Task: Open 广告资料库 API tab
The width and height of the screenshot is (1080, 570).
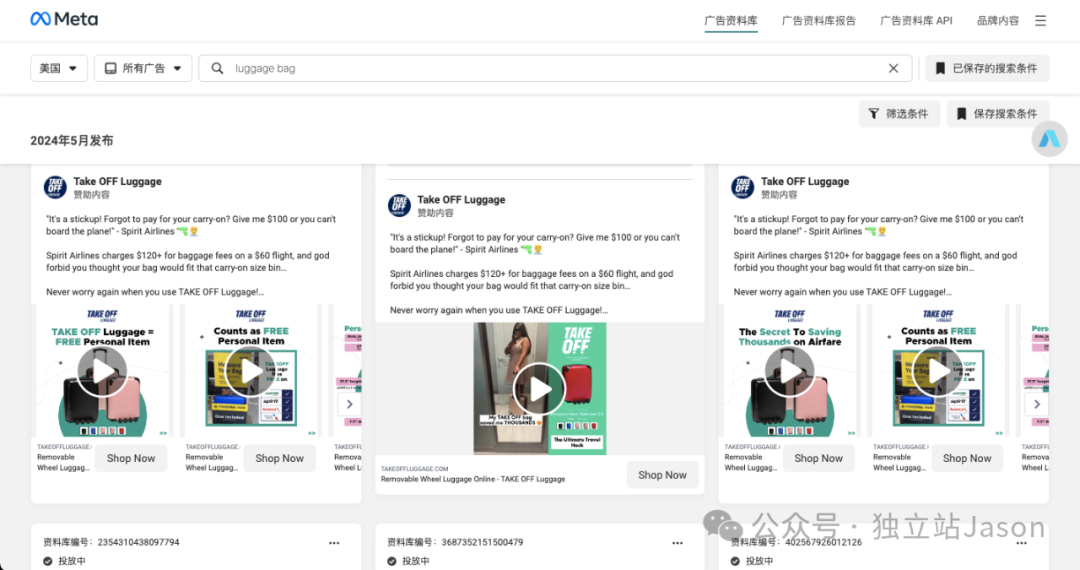Action: pos(916,21)
